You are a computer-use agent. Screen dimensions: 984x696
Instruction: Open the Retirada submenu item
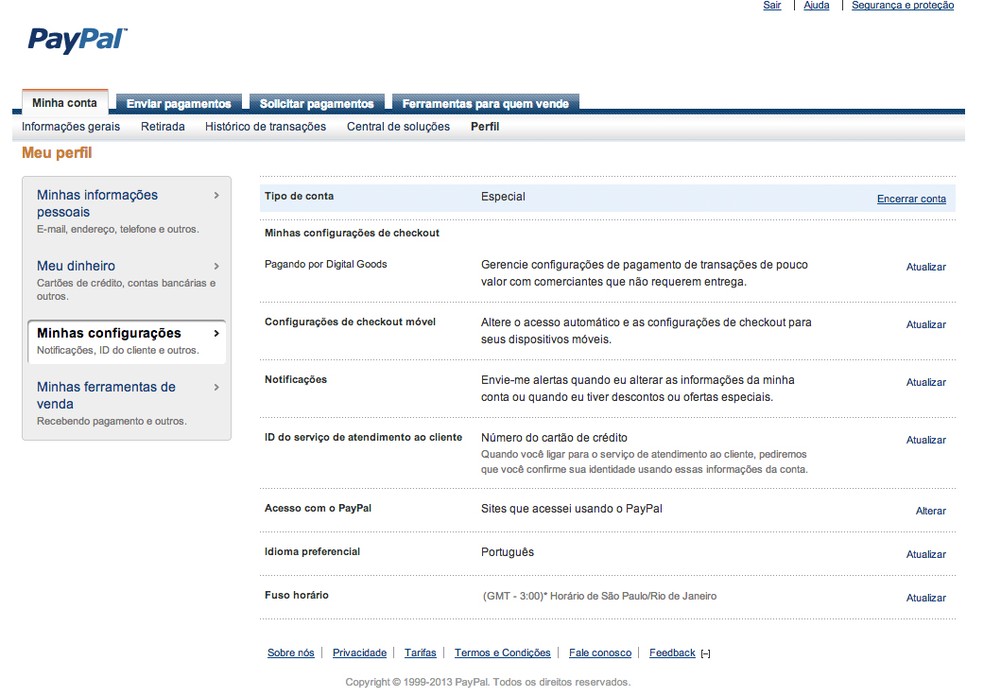(x=163, y=127)
